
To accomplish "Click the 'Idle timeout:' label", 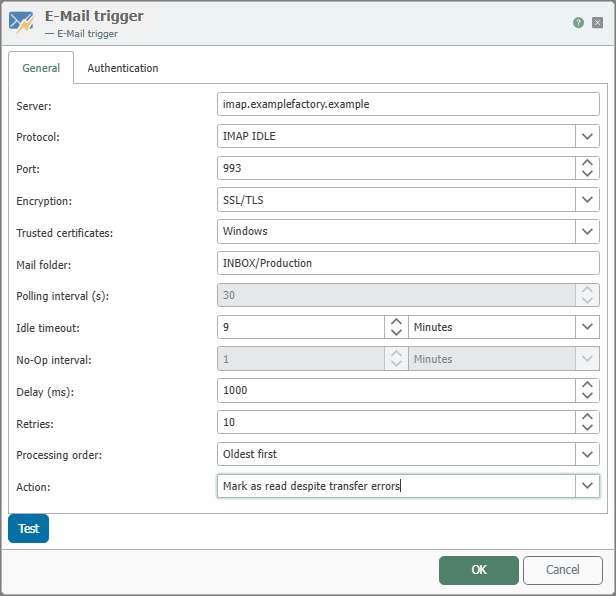I will click(48, 328).
